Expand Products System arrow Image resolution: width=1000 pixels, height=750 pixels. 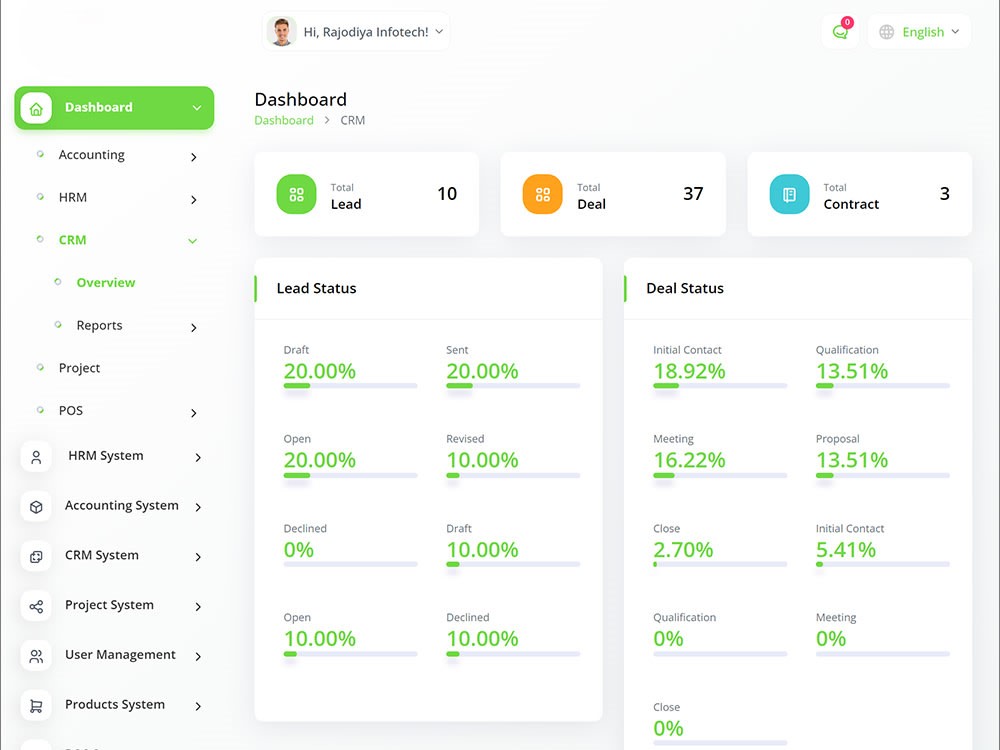coord(198,706)
